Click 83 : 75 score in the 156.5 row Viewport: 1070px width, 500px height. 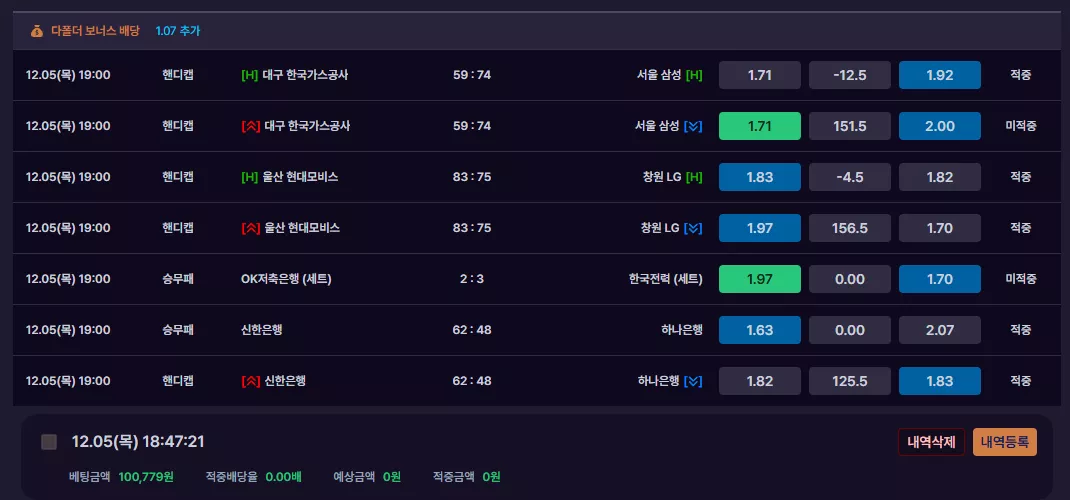[472, 228]
